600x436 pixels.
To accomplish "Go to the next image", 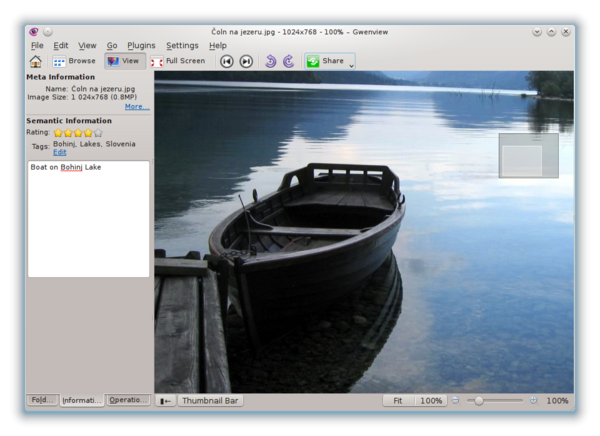I will tap(246, 61).
